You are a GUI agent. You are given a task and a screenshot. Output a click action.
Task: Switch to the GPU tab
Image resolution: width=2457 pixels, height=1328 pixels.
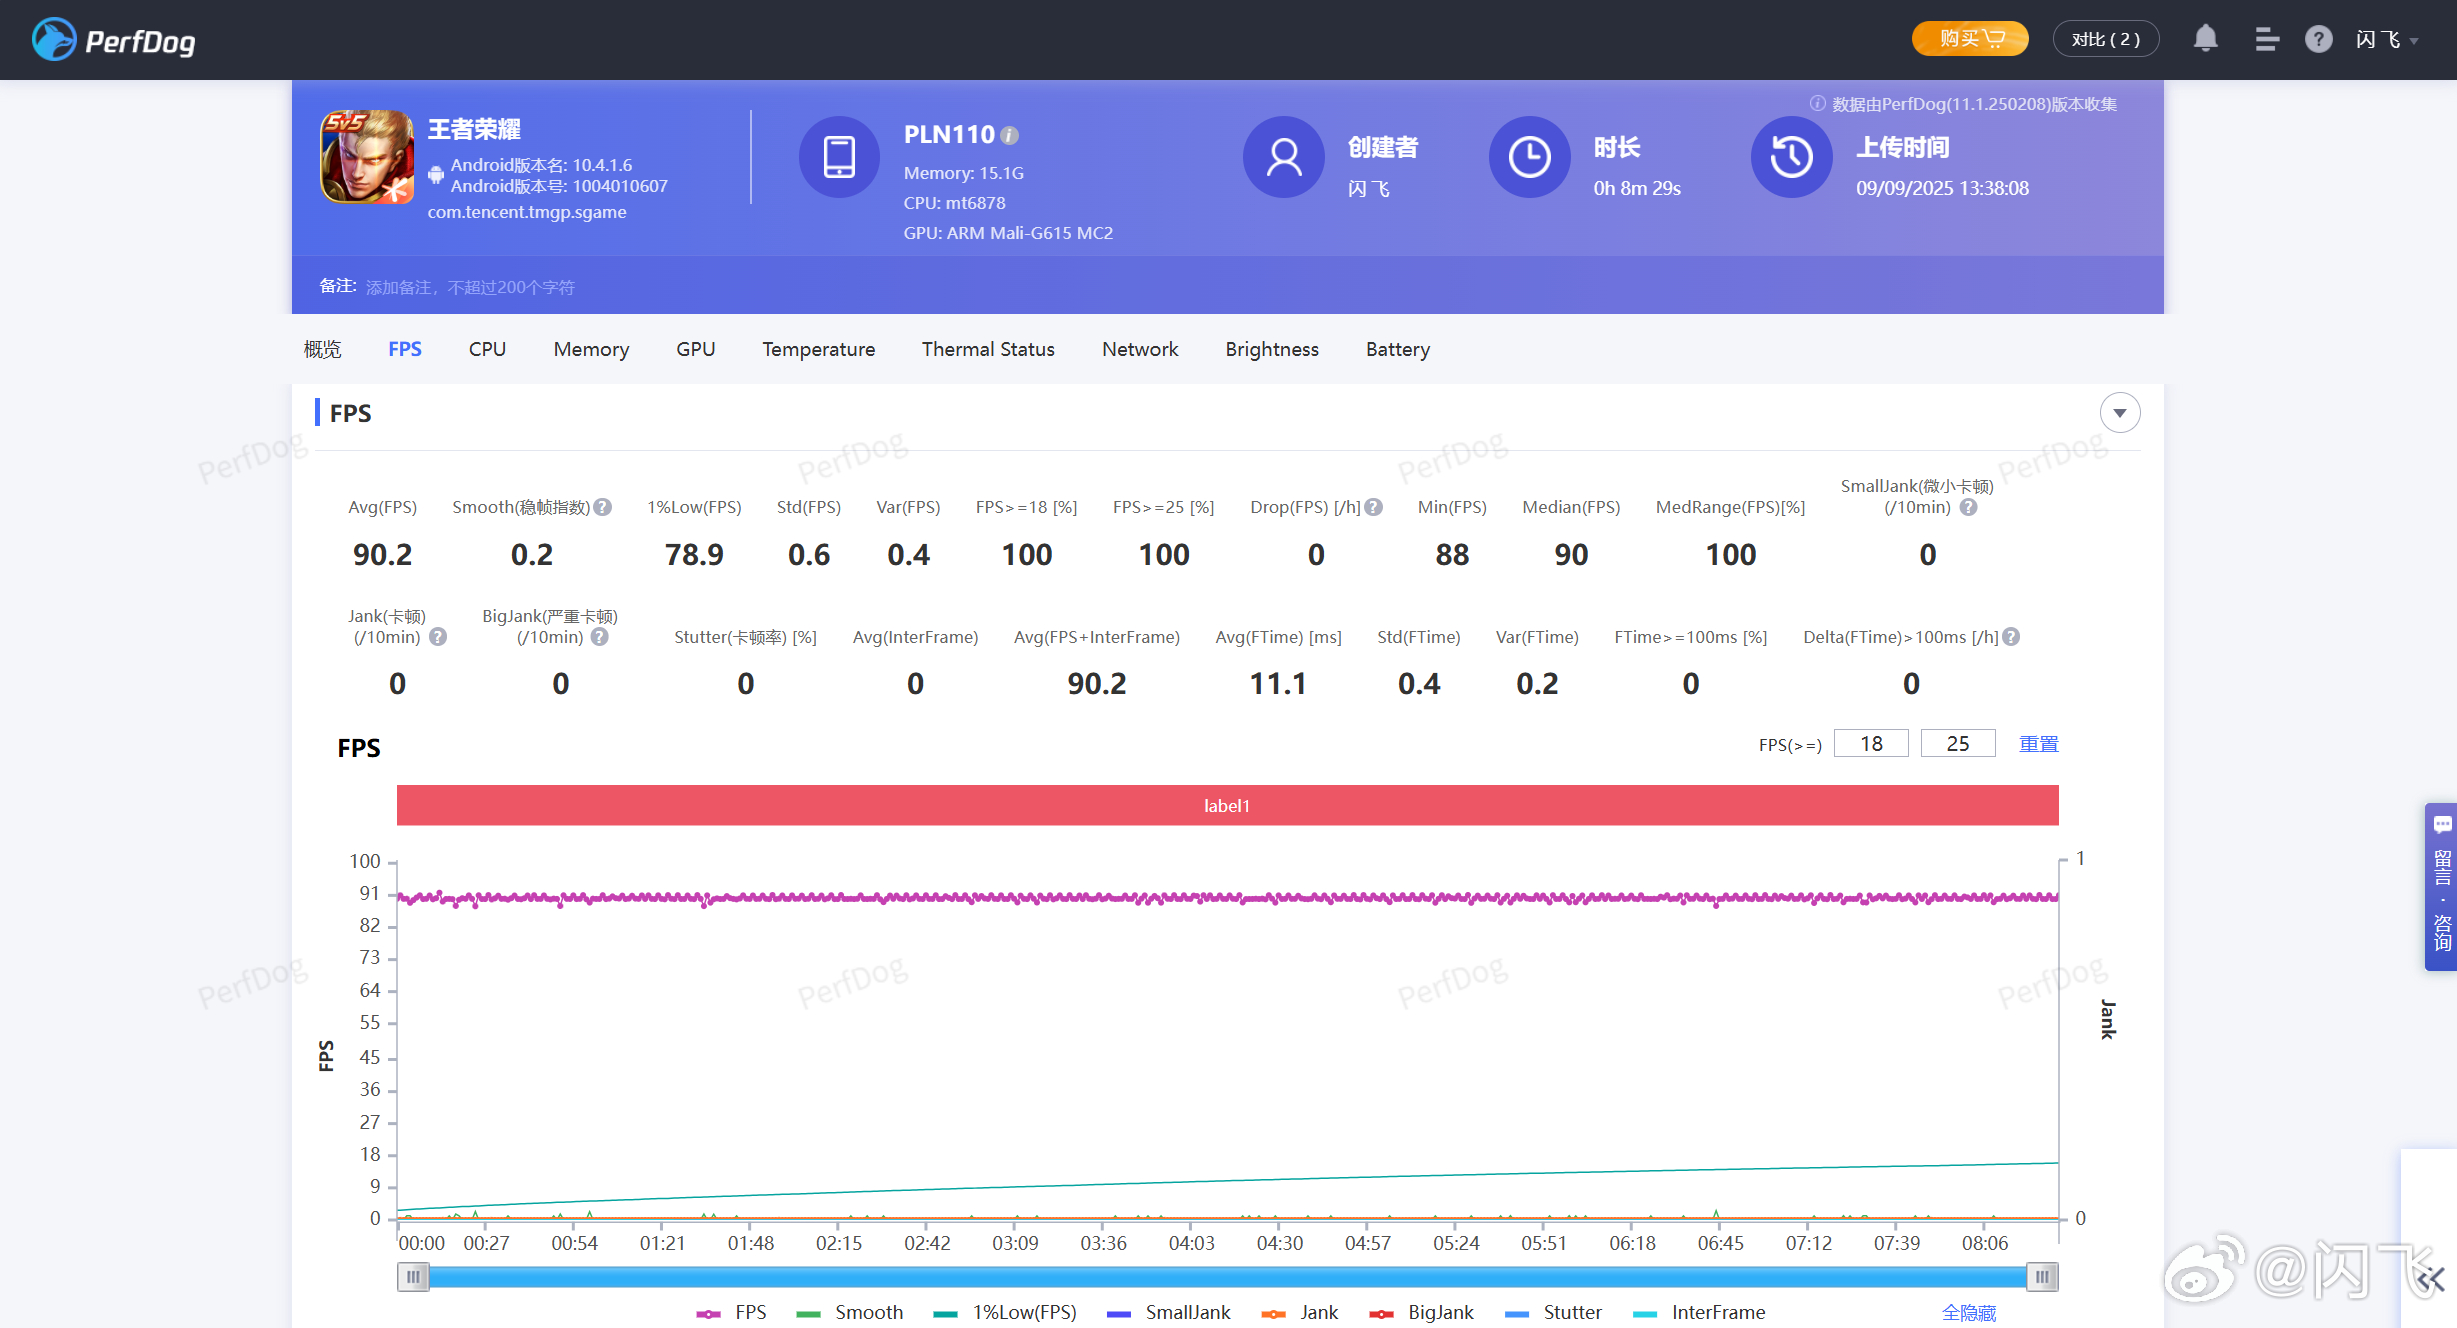pyautogui.click(x=695, y=349)
